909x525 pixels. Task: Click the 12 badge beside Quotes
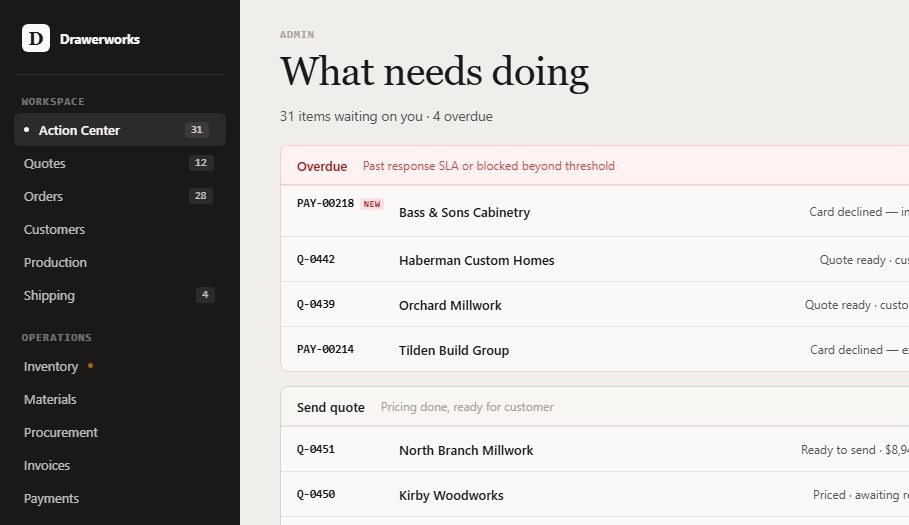click(201, 163)
